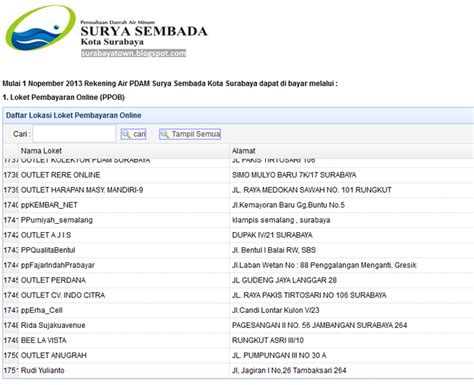The image size is (474, 385).
Task: Click address Jl. Bentul I Balai RW, SBS
Action: (x=274, y=250)
